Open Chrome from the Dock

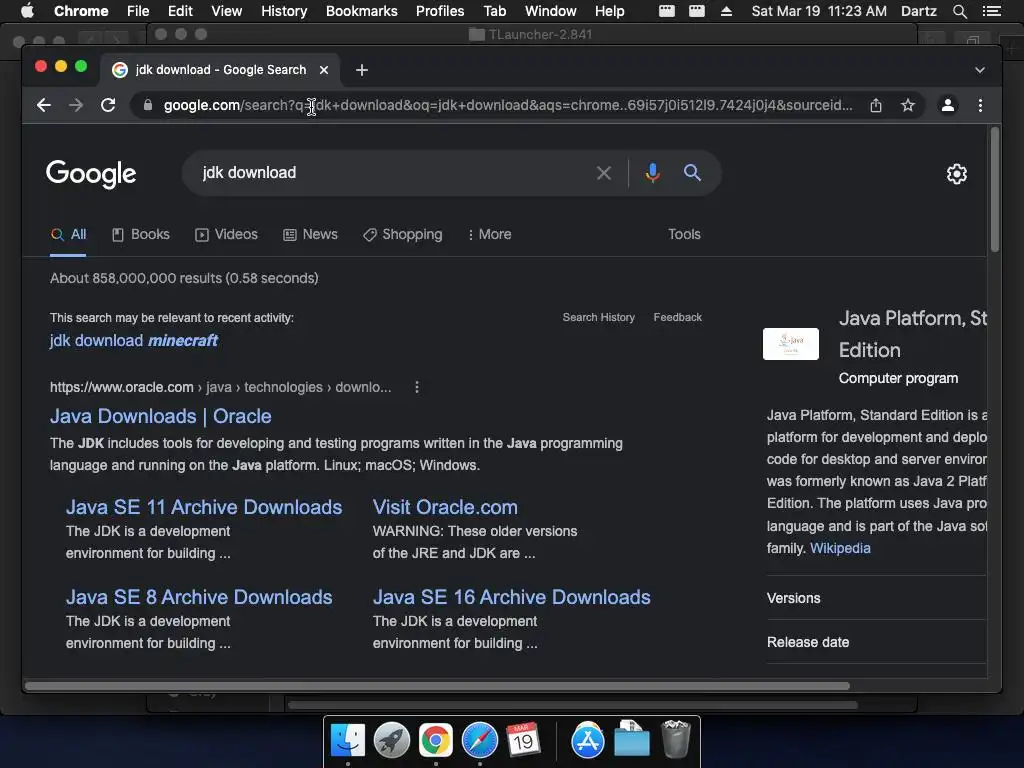(436, 741)
